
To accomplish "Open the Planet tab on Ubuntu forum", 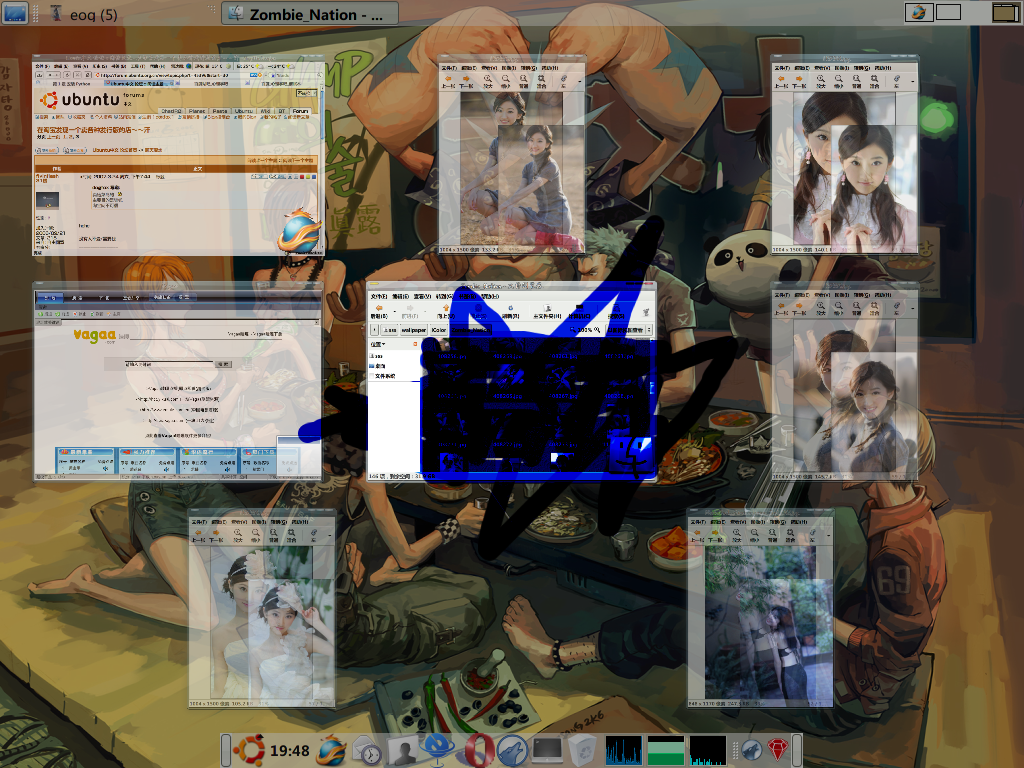I will [x=197, y=112].
